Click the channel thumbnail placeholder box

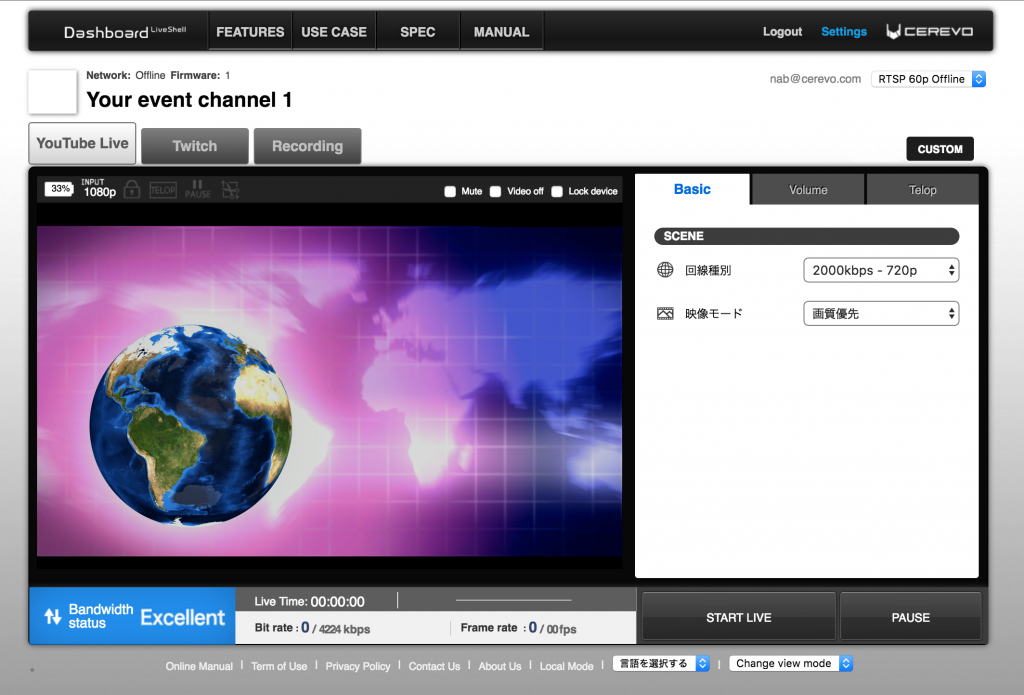tap(52, 92)
